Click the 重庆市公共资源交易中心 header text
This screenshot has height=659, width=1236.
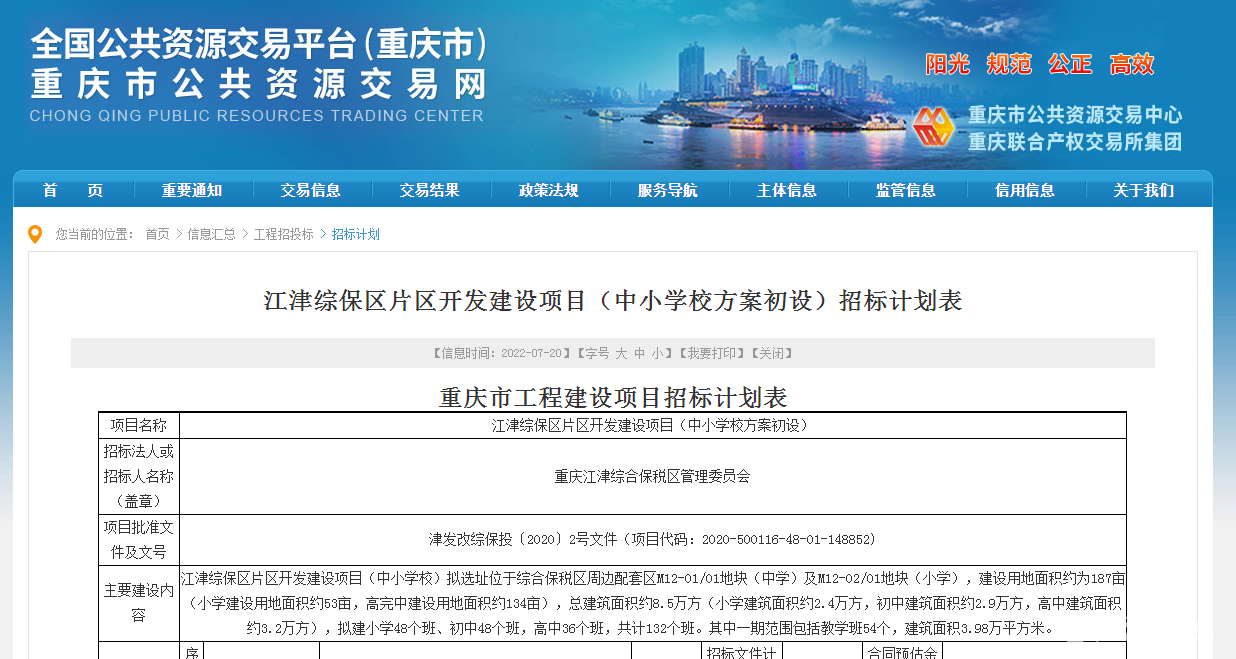[x=1075, y=115]
